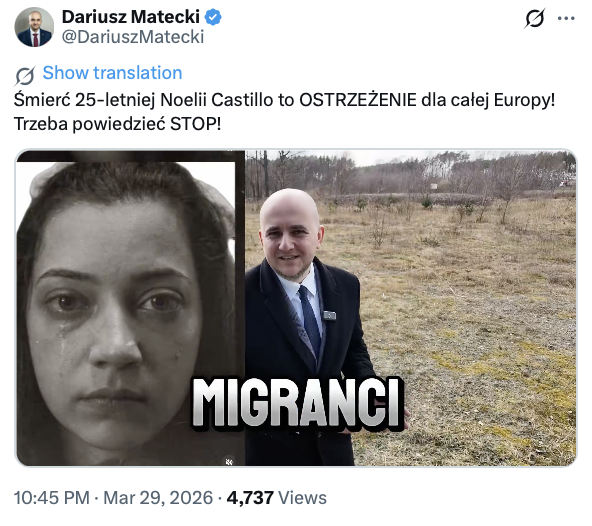Viewport: 592px width, 526px height.
Task: Unmute the video with the speaker icon
Action: [x=229, y=461]
